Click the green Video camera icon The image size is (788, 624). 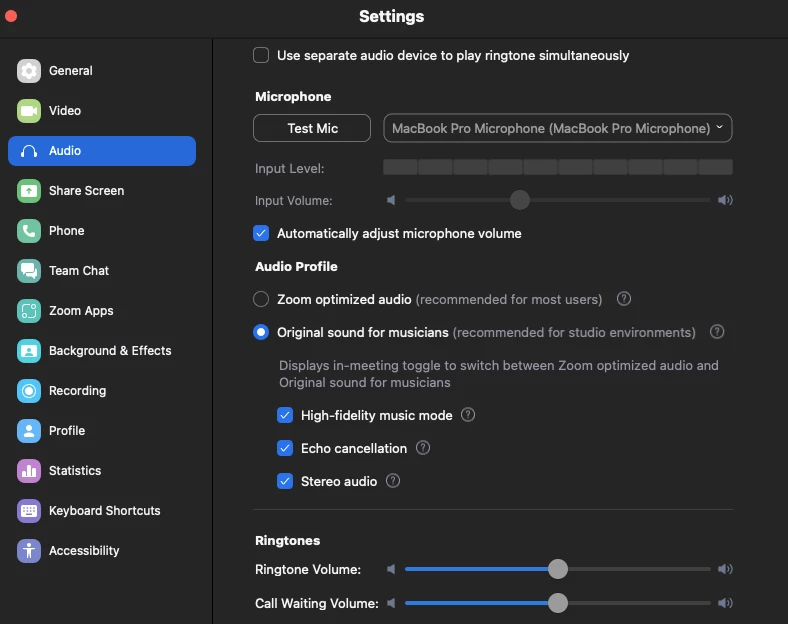pyautogui.click(x=29, y=111)
